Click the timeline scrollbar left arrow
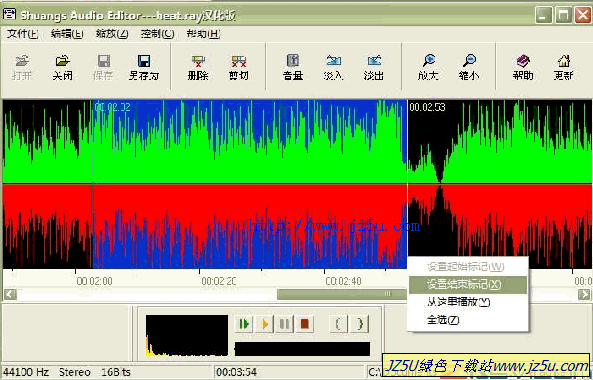 point(10,294)
